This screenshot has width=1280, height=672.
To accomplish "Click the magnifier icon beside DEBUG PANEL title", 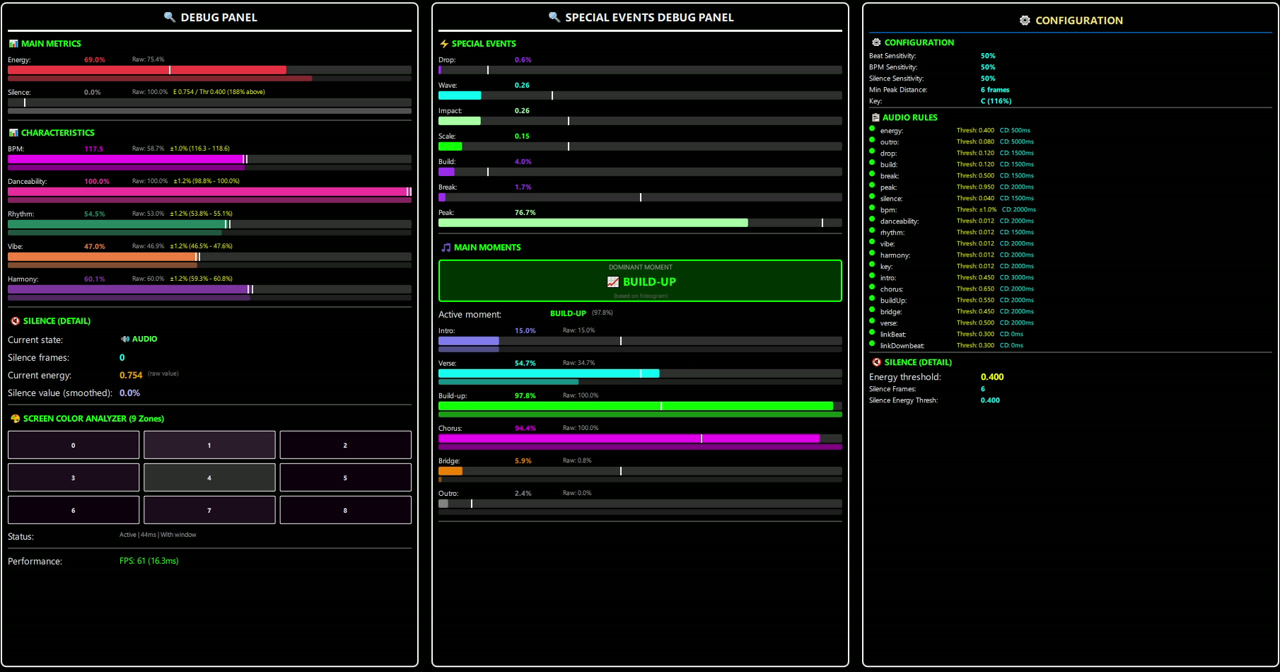I will coord(169,17).
